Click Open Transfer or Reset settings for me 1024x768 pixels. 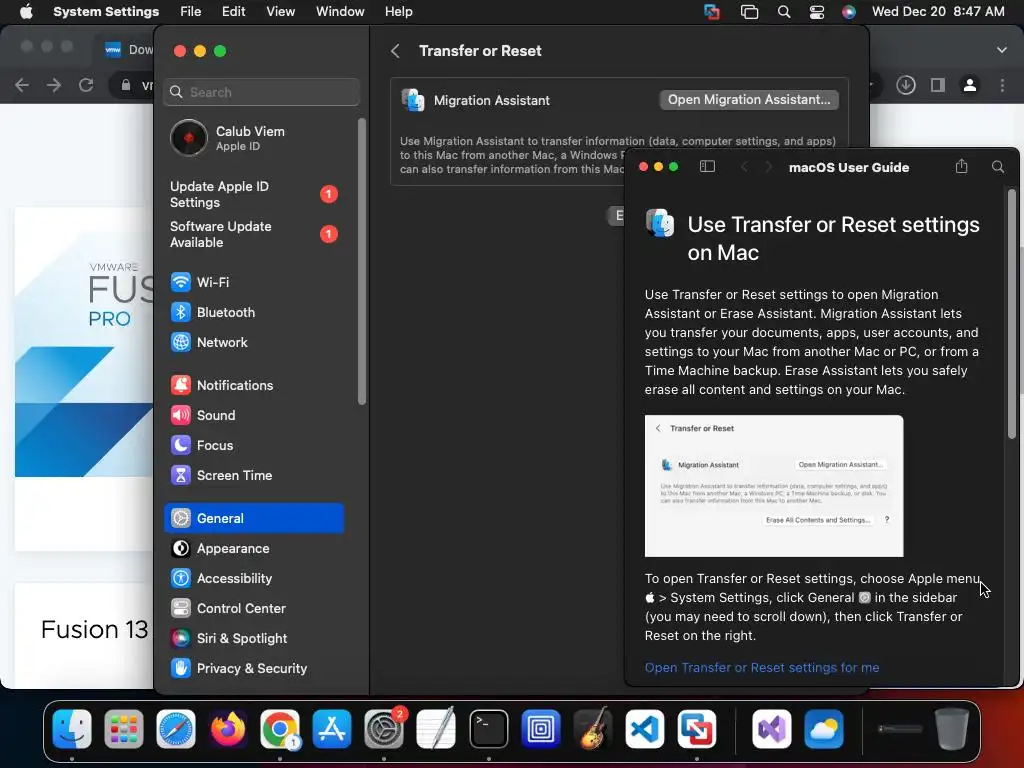pyautogui.click(x=761, y=667)
